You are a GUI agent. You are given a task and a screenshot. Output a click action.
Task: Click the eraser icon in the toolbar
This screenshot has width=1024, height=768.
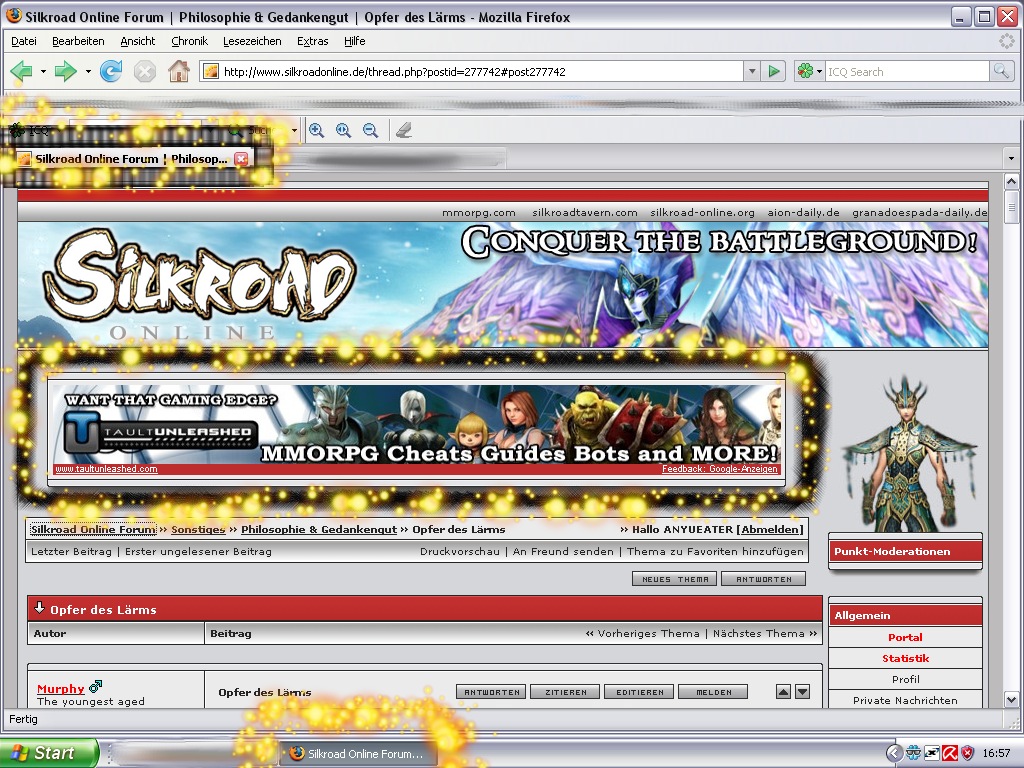(x=403, y=130)
